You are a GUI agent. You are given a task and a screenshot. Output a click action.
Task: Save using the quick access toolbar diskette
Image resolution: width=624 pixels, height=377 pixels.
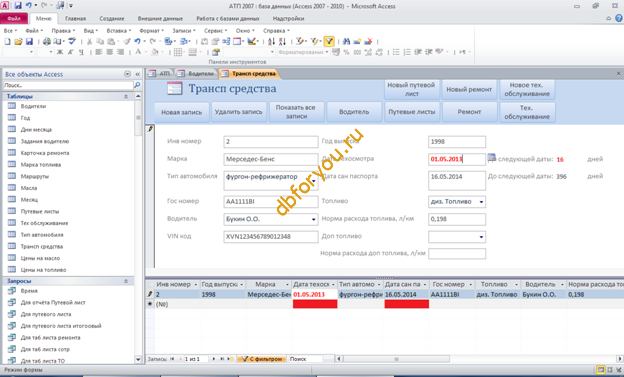(18, 6)
